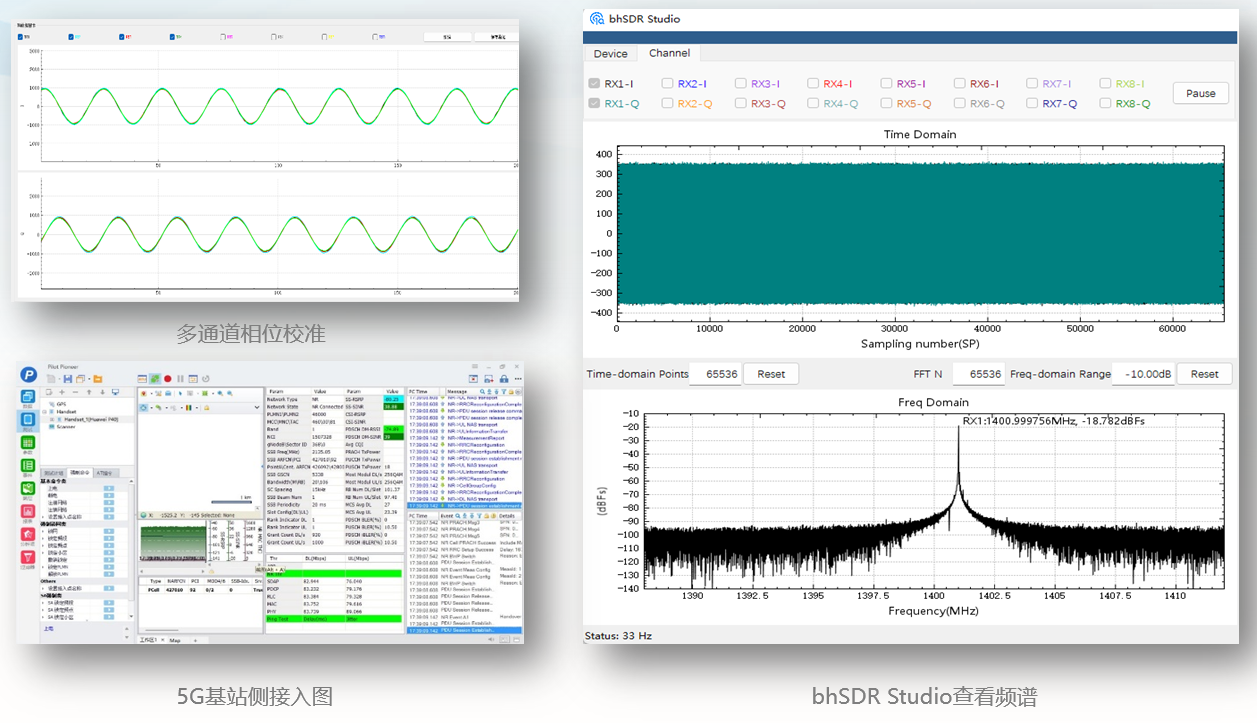Enable the RX8-Q channel checkbox

1105,103
